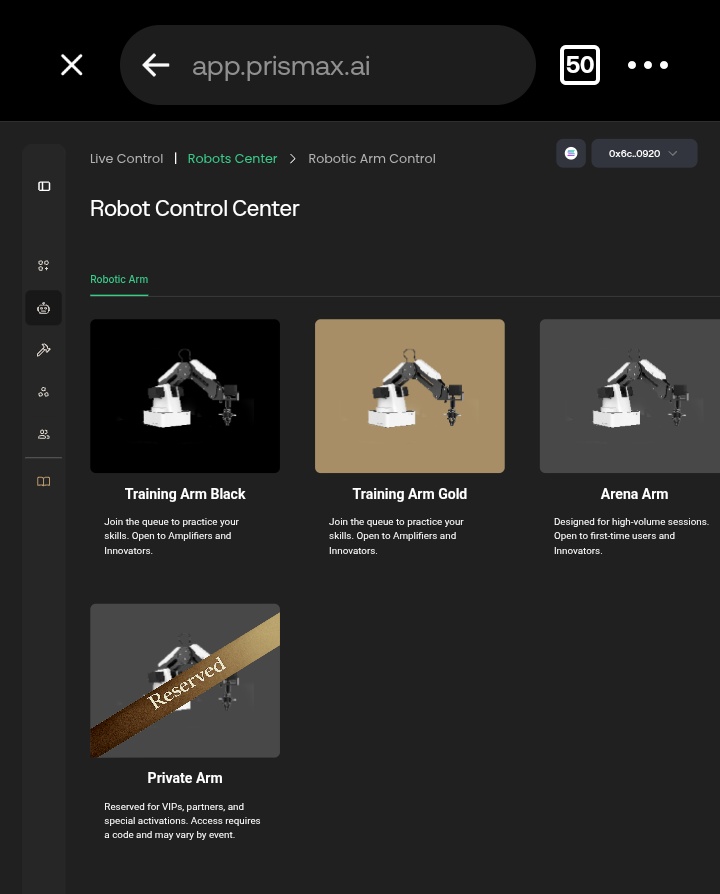This screenshot has width=720, height=894.
Task: Tap the app.prismax.ai address field
Action: [x=327, y=65]
